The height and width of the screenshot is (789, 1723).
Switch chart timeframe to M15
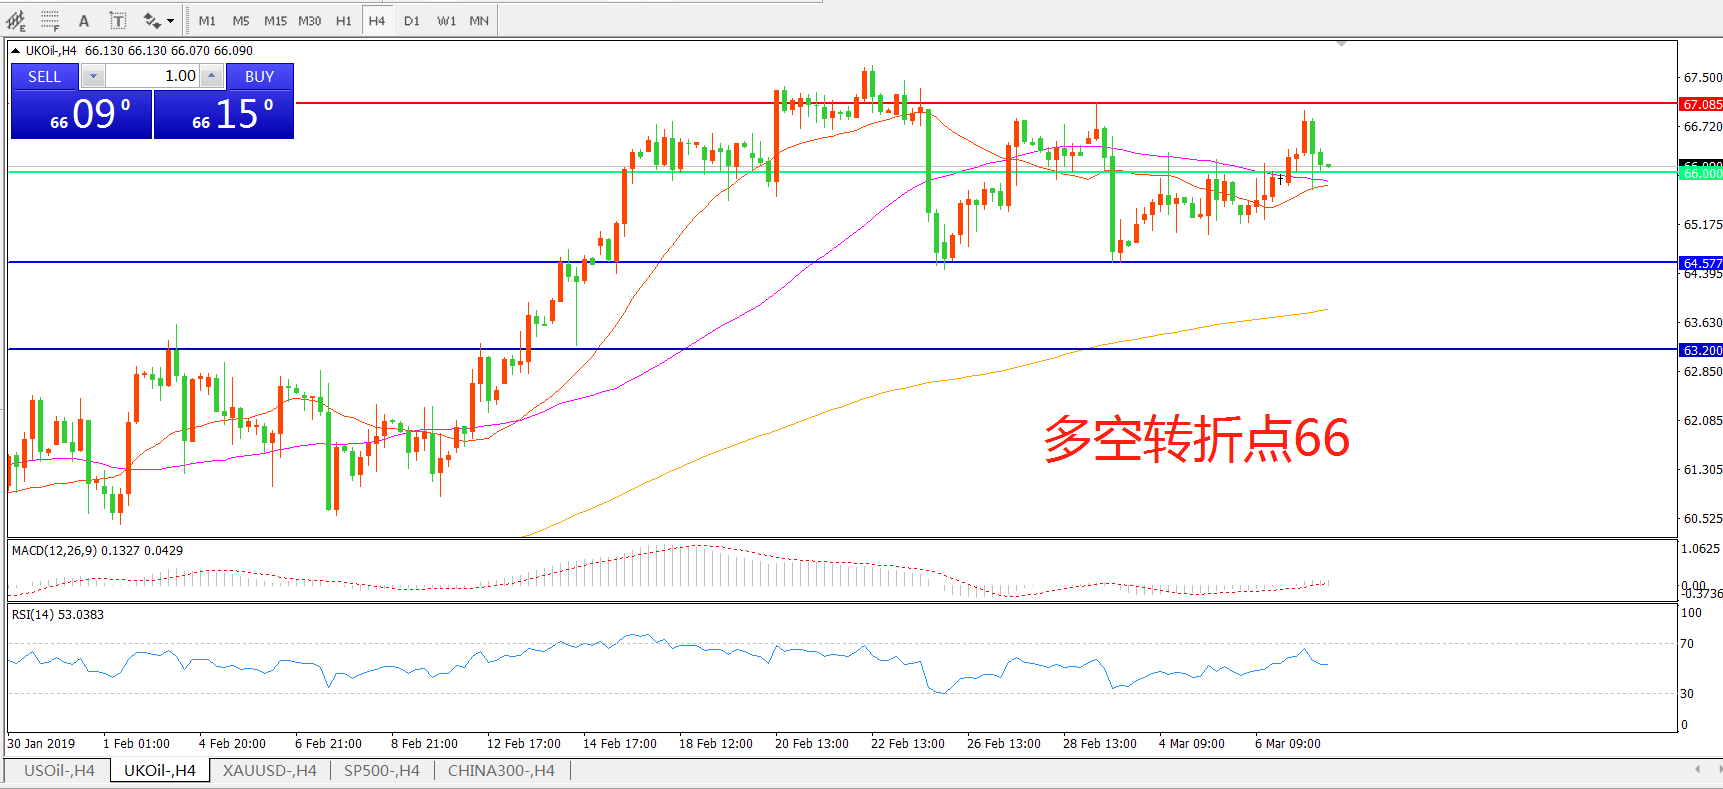(x=275, y=20)
